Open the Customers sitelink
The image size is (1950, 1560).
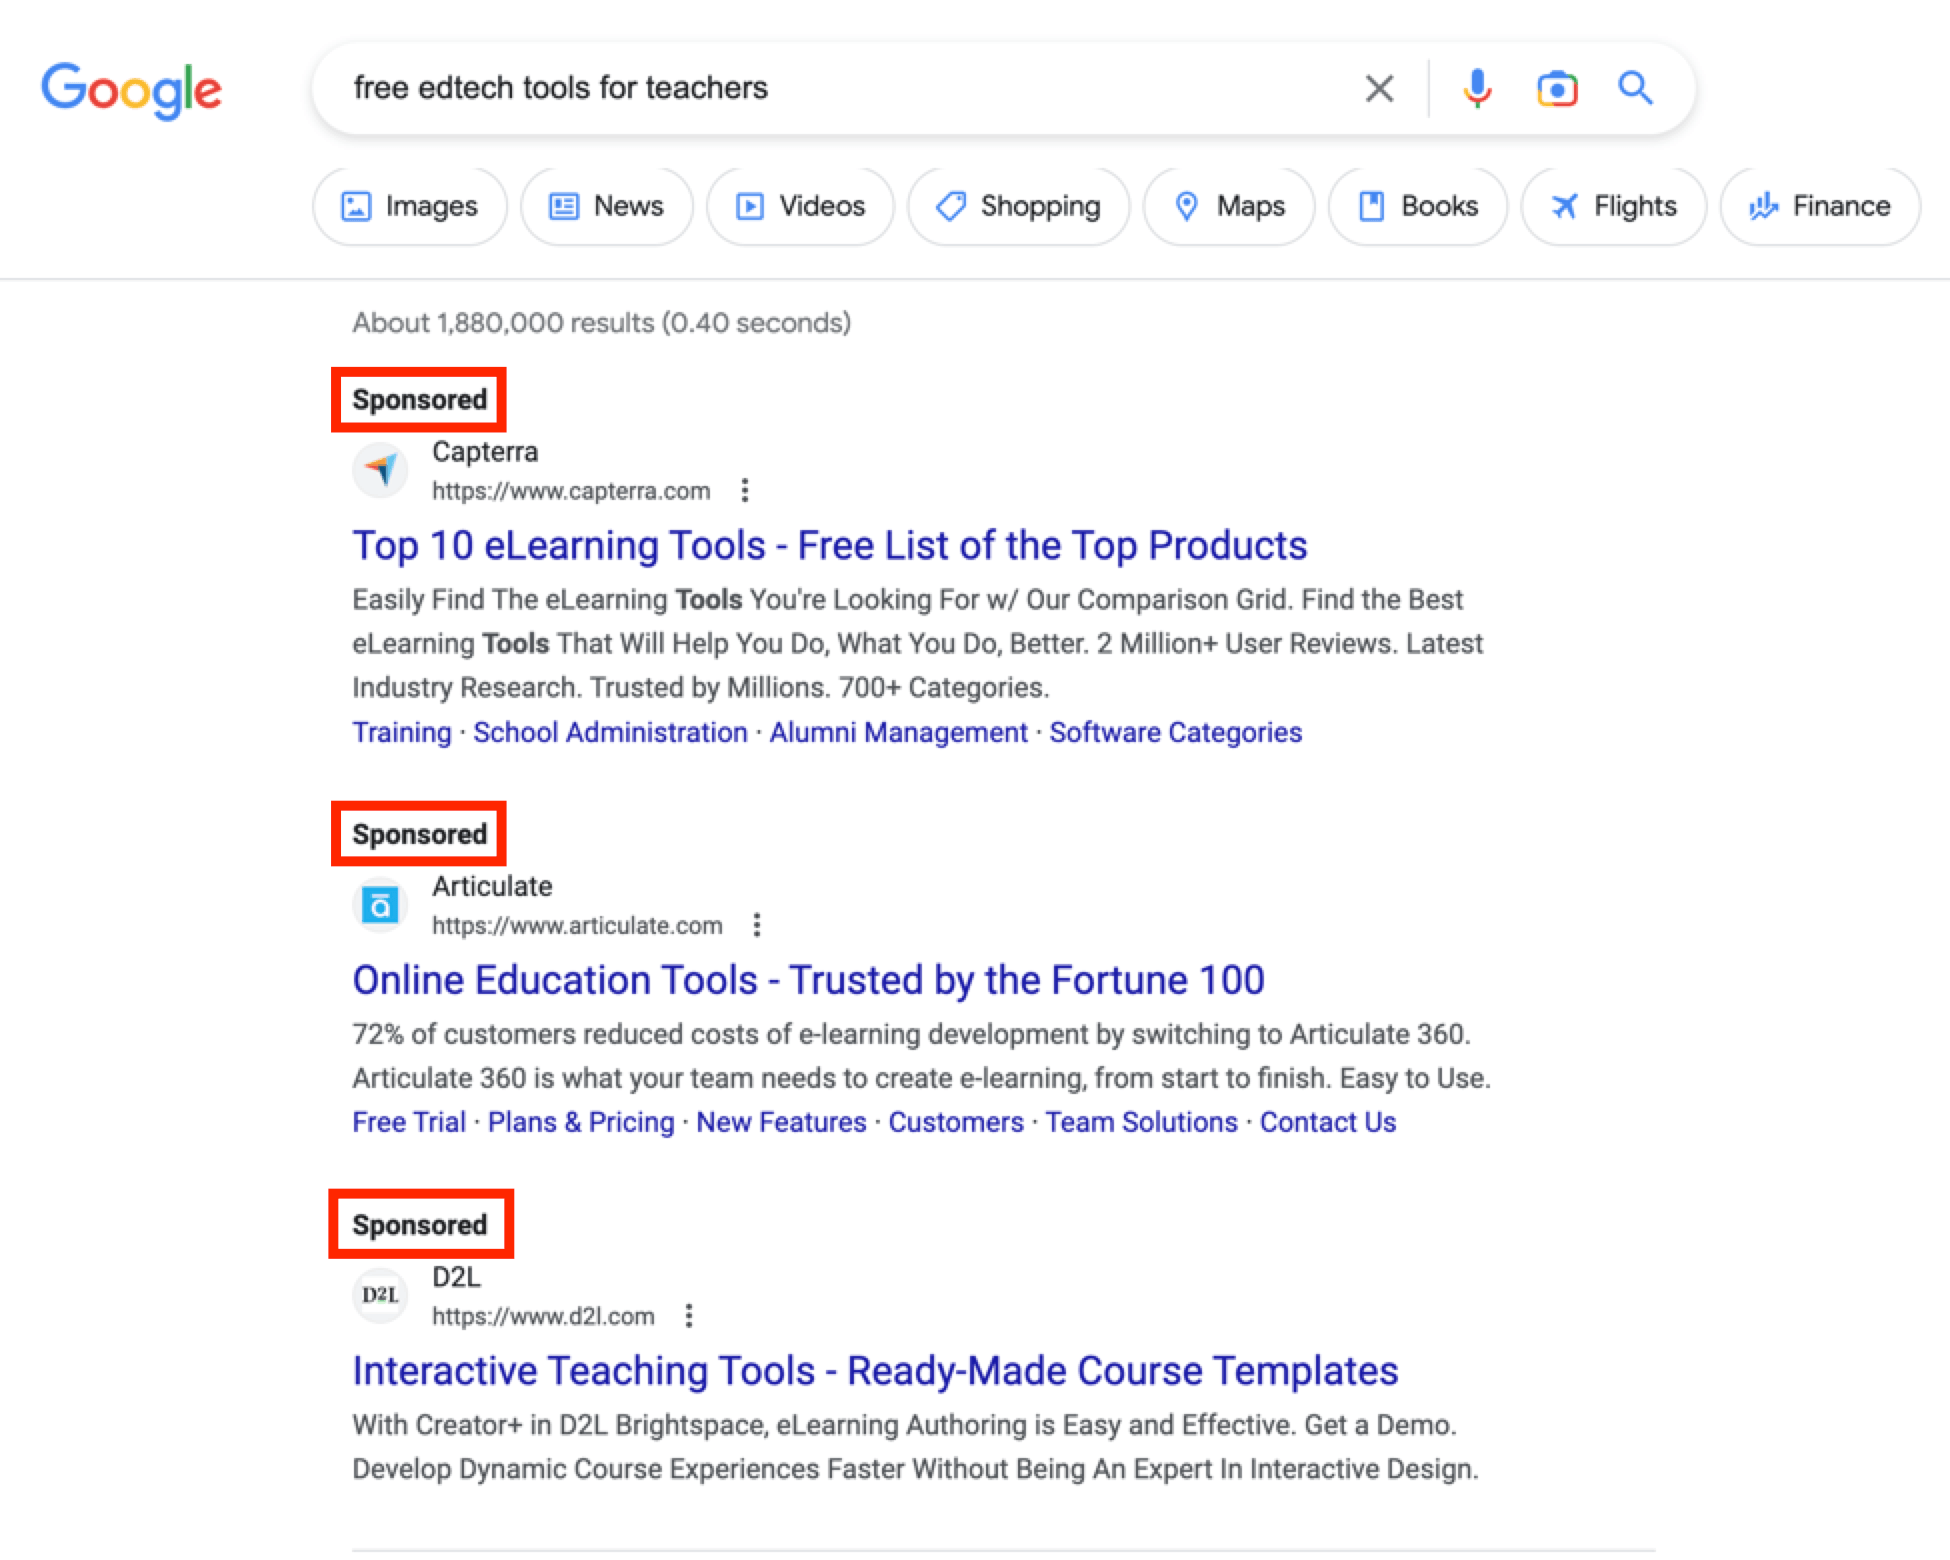[956, 1122]
